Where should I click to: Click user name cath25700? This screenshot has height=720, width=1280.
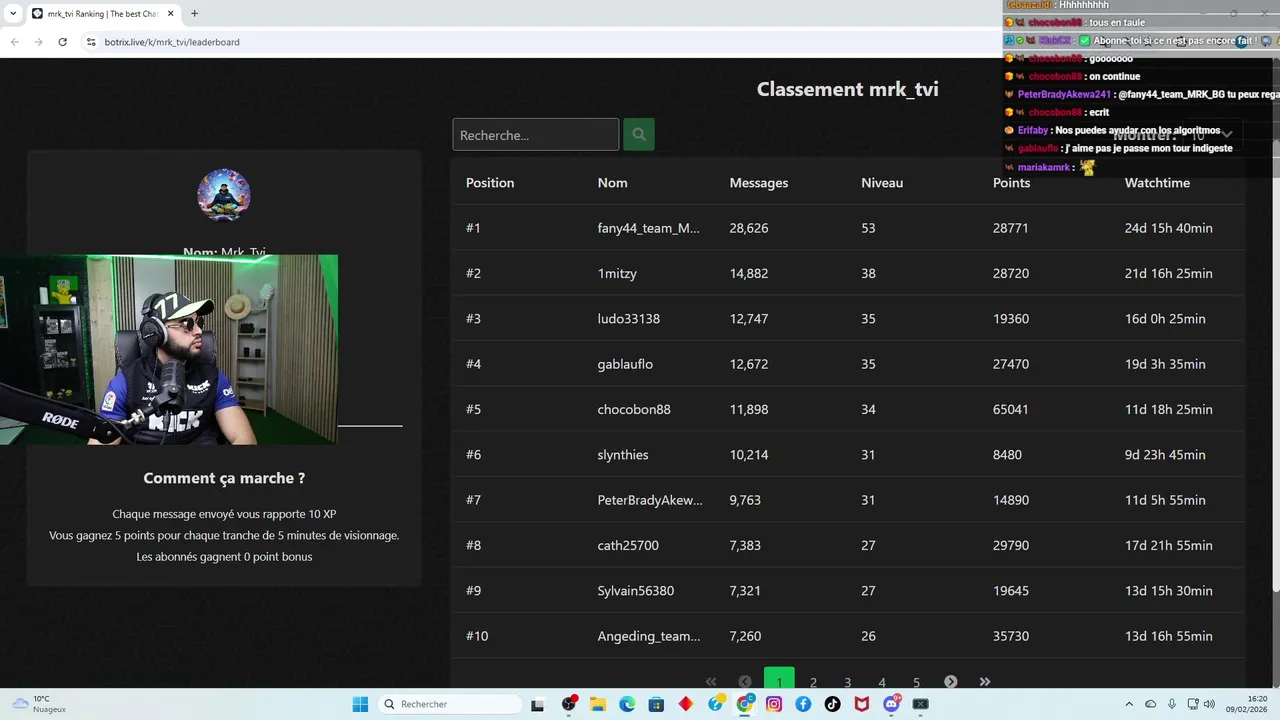click(x=628, y=545)
